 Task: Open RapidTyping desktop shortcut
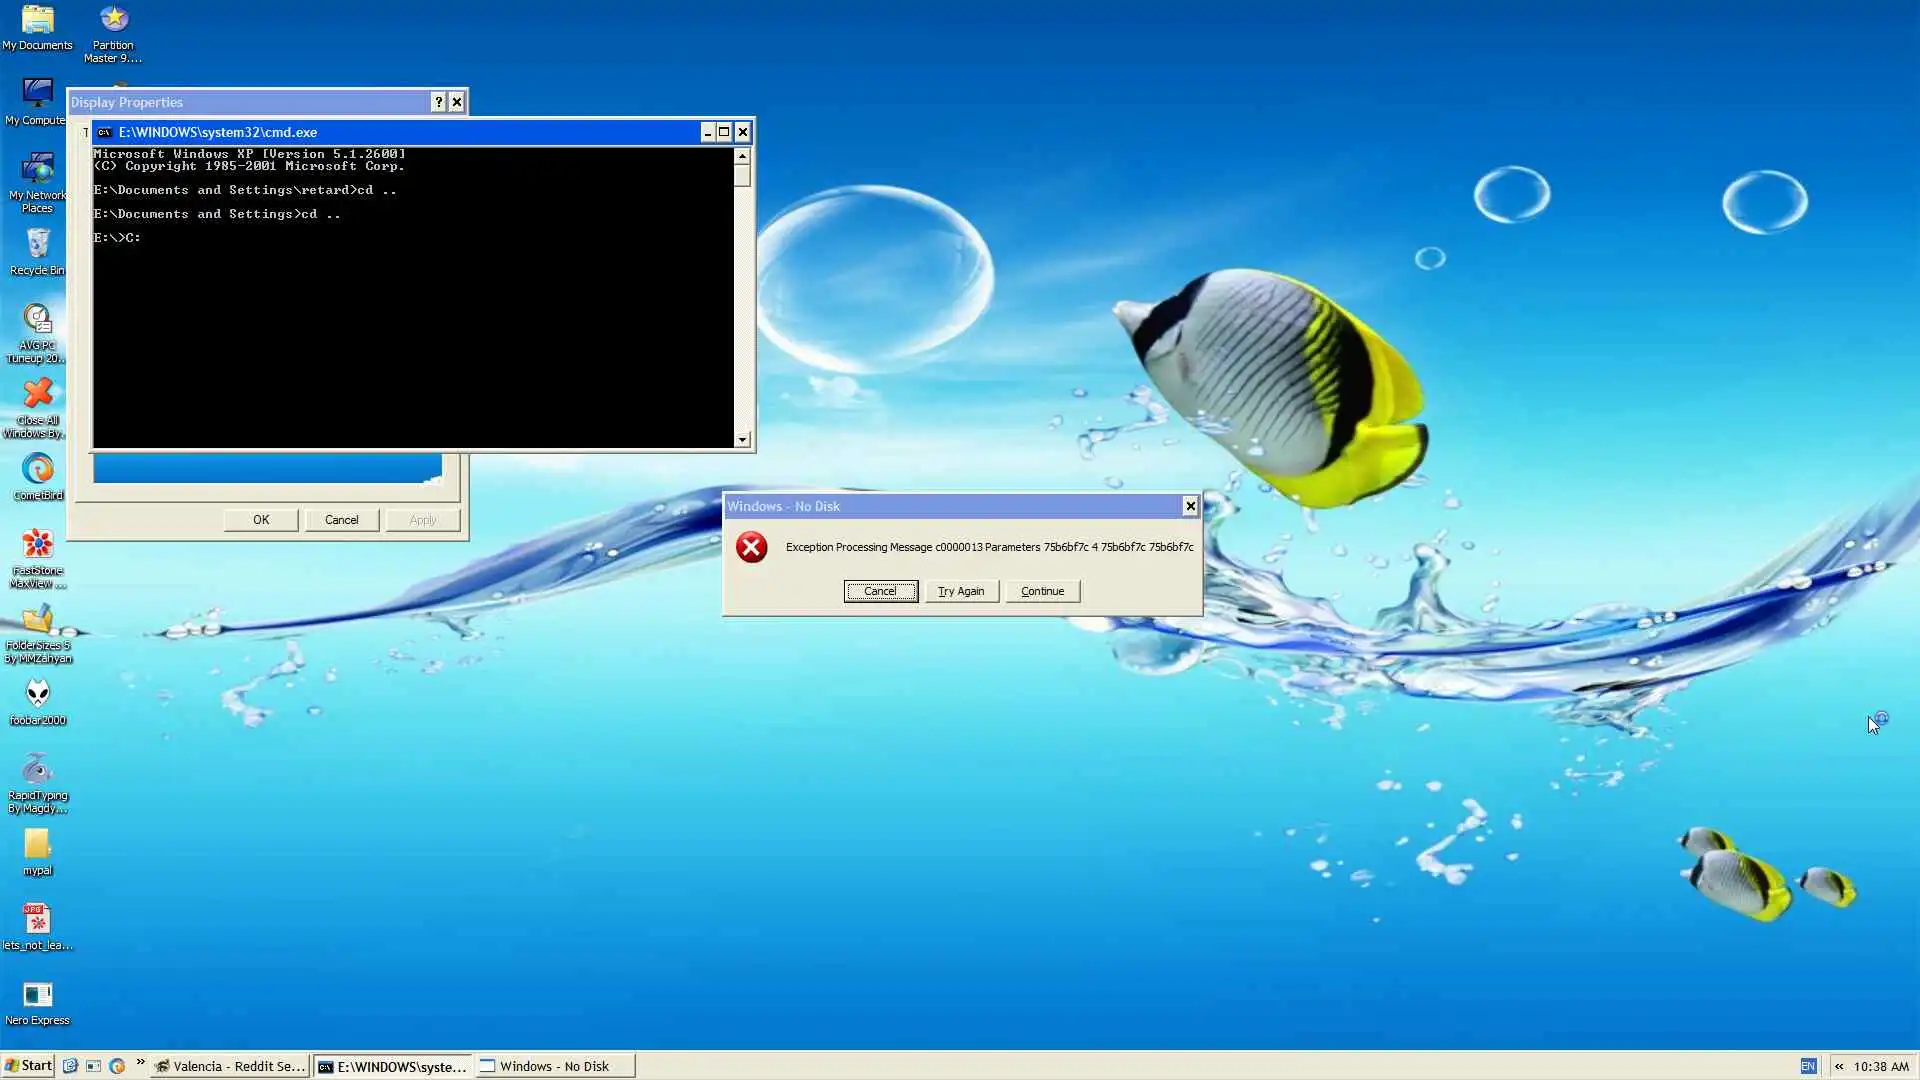click(x=37, y=770)
